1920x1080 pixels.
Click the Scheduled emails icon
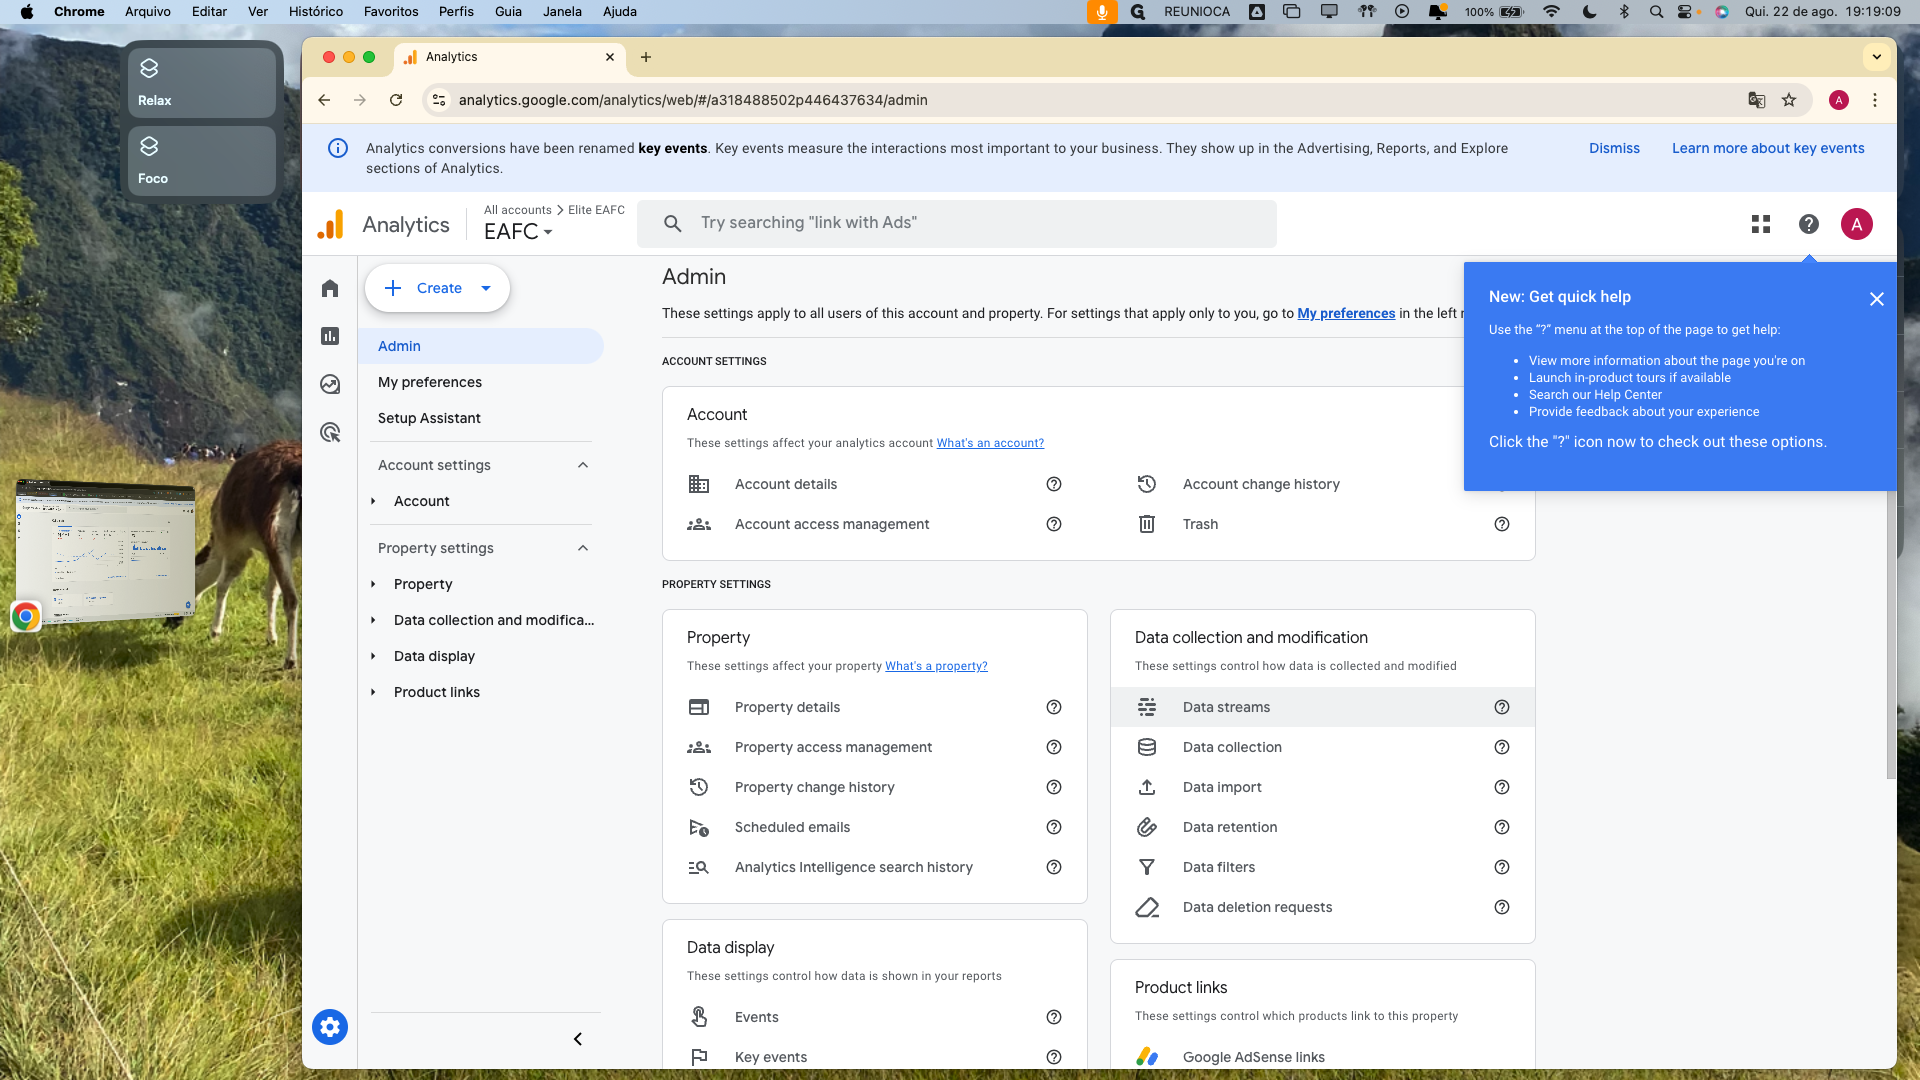click(699, 827)
